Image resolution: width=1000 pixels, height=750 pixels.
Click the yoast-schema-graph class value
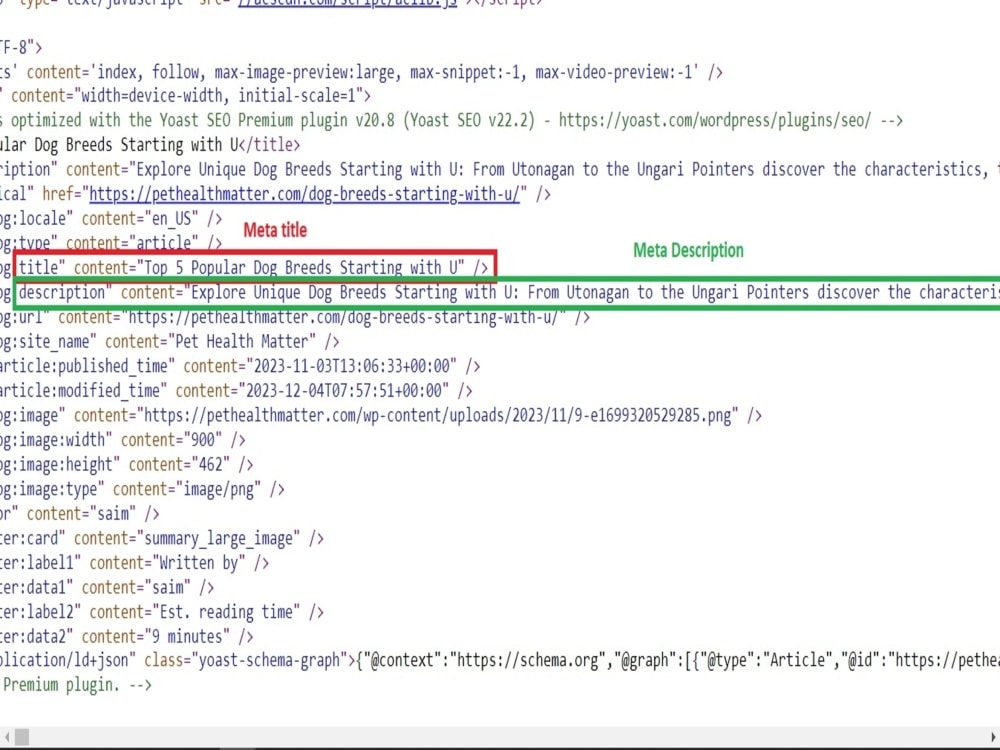pos(269,660)
